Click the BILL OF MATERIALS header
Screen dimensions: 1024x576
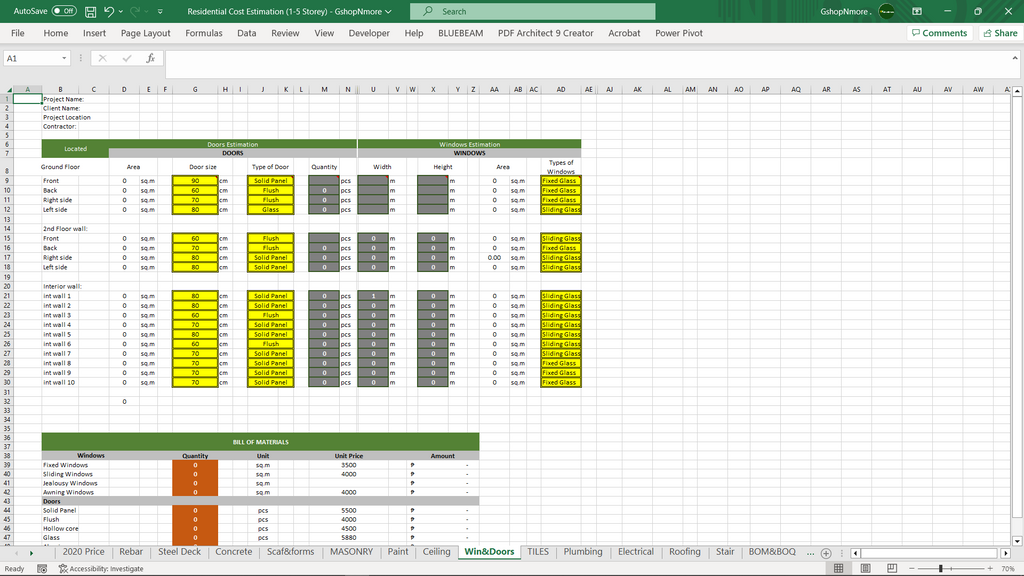coord(261,442)
